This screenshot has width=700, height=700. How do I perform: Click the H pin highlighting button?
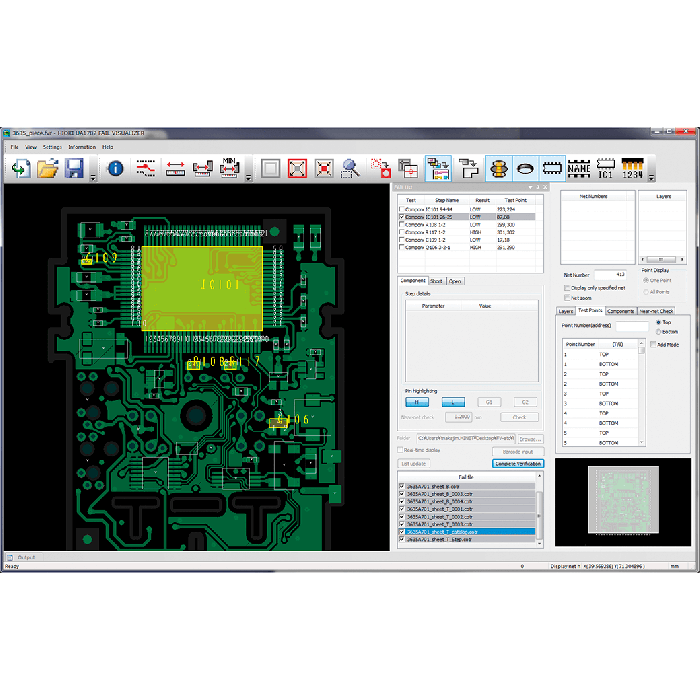417,402
